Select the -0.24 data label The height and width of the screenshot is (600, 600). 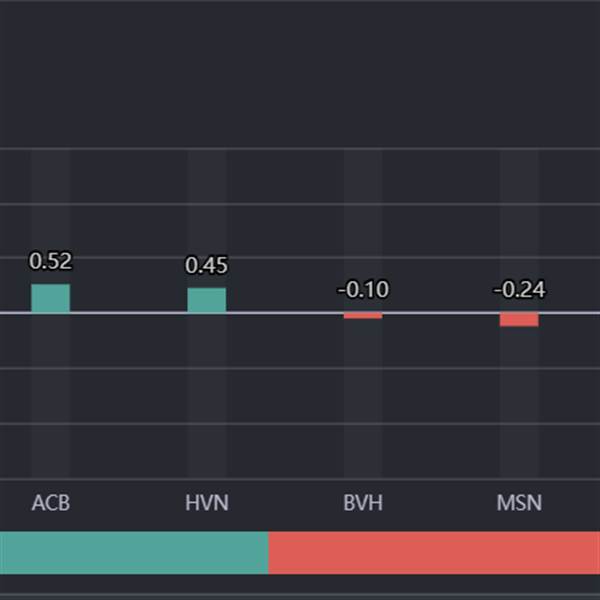coord(519,290)
